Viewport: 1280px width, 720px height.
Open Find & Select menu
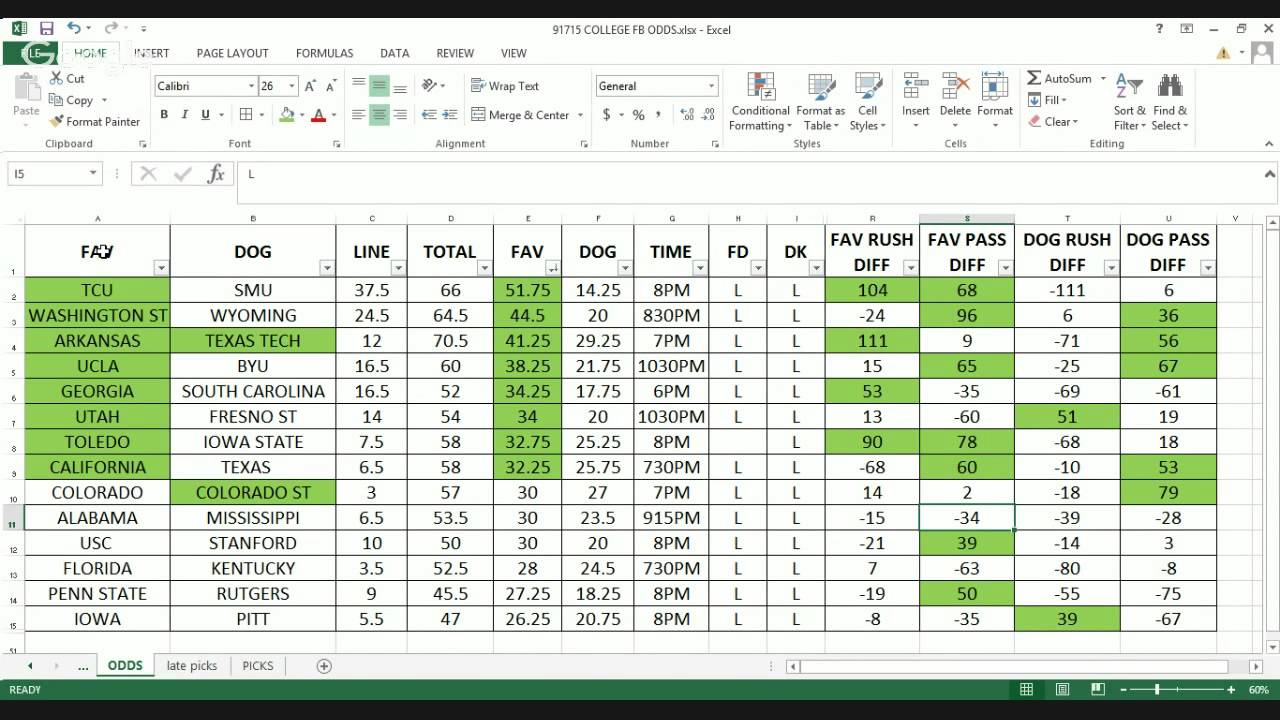click(x=1170, y=101)
